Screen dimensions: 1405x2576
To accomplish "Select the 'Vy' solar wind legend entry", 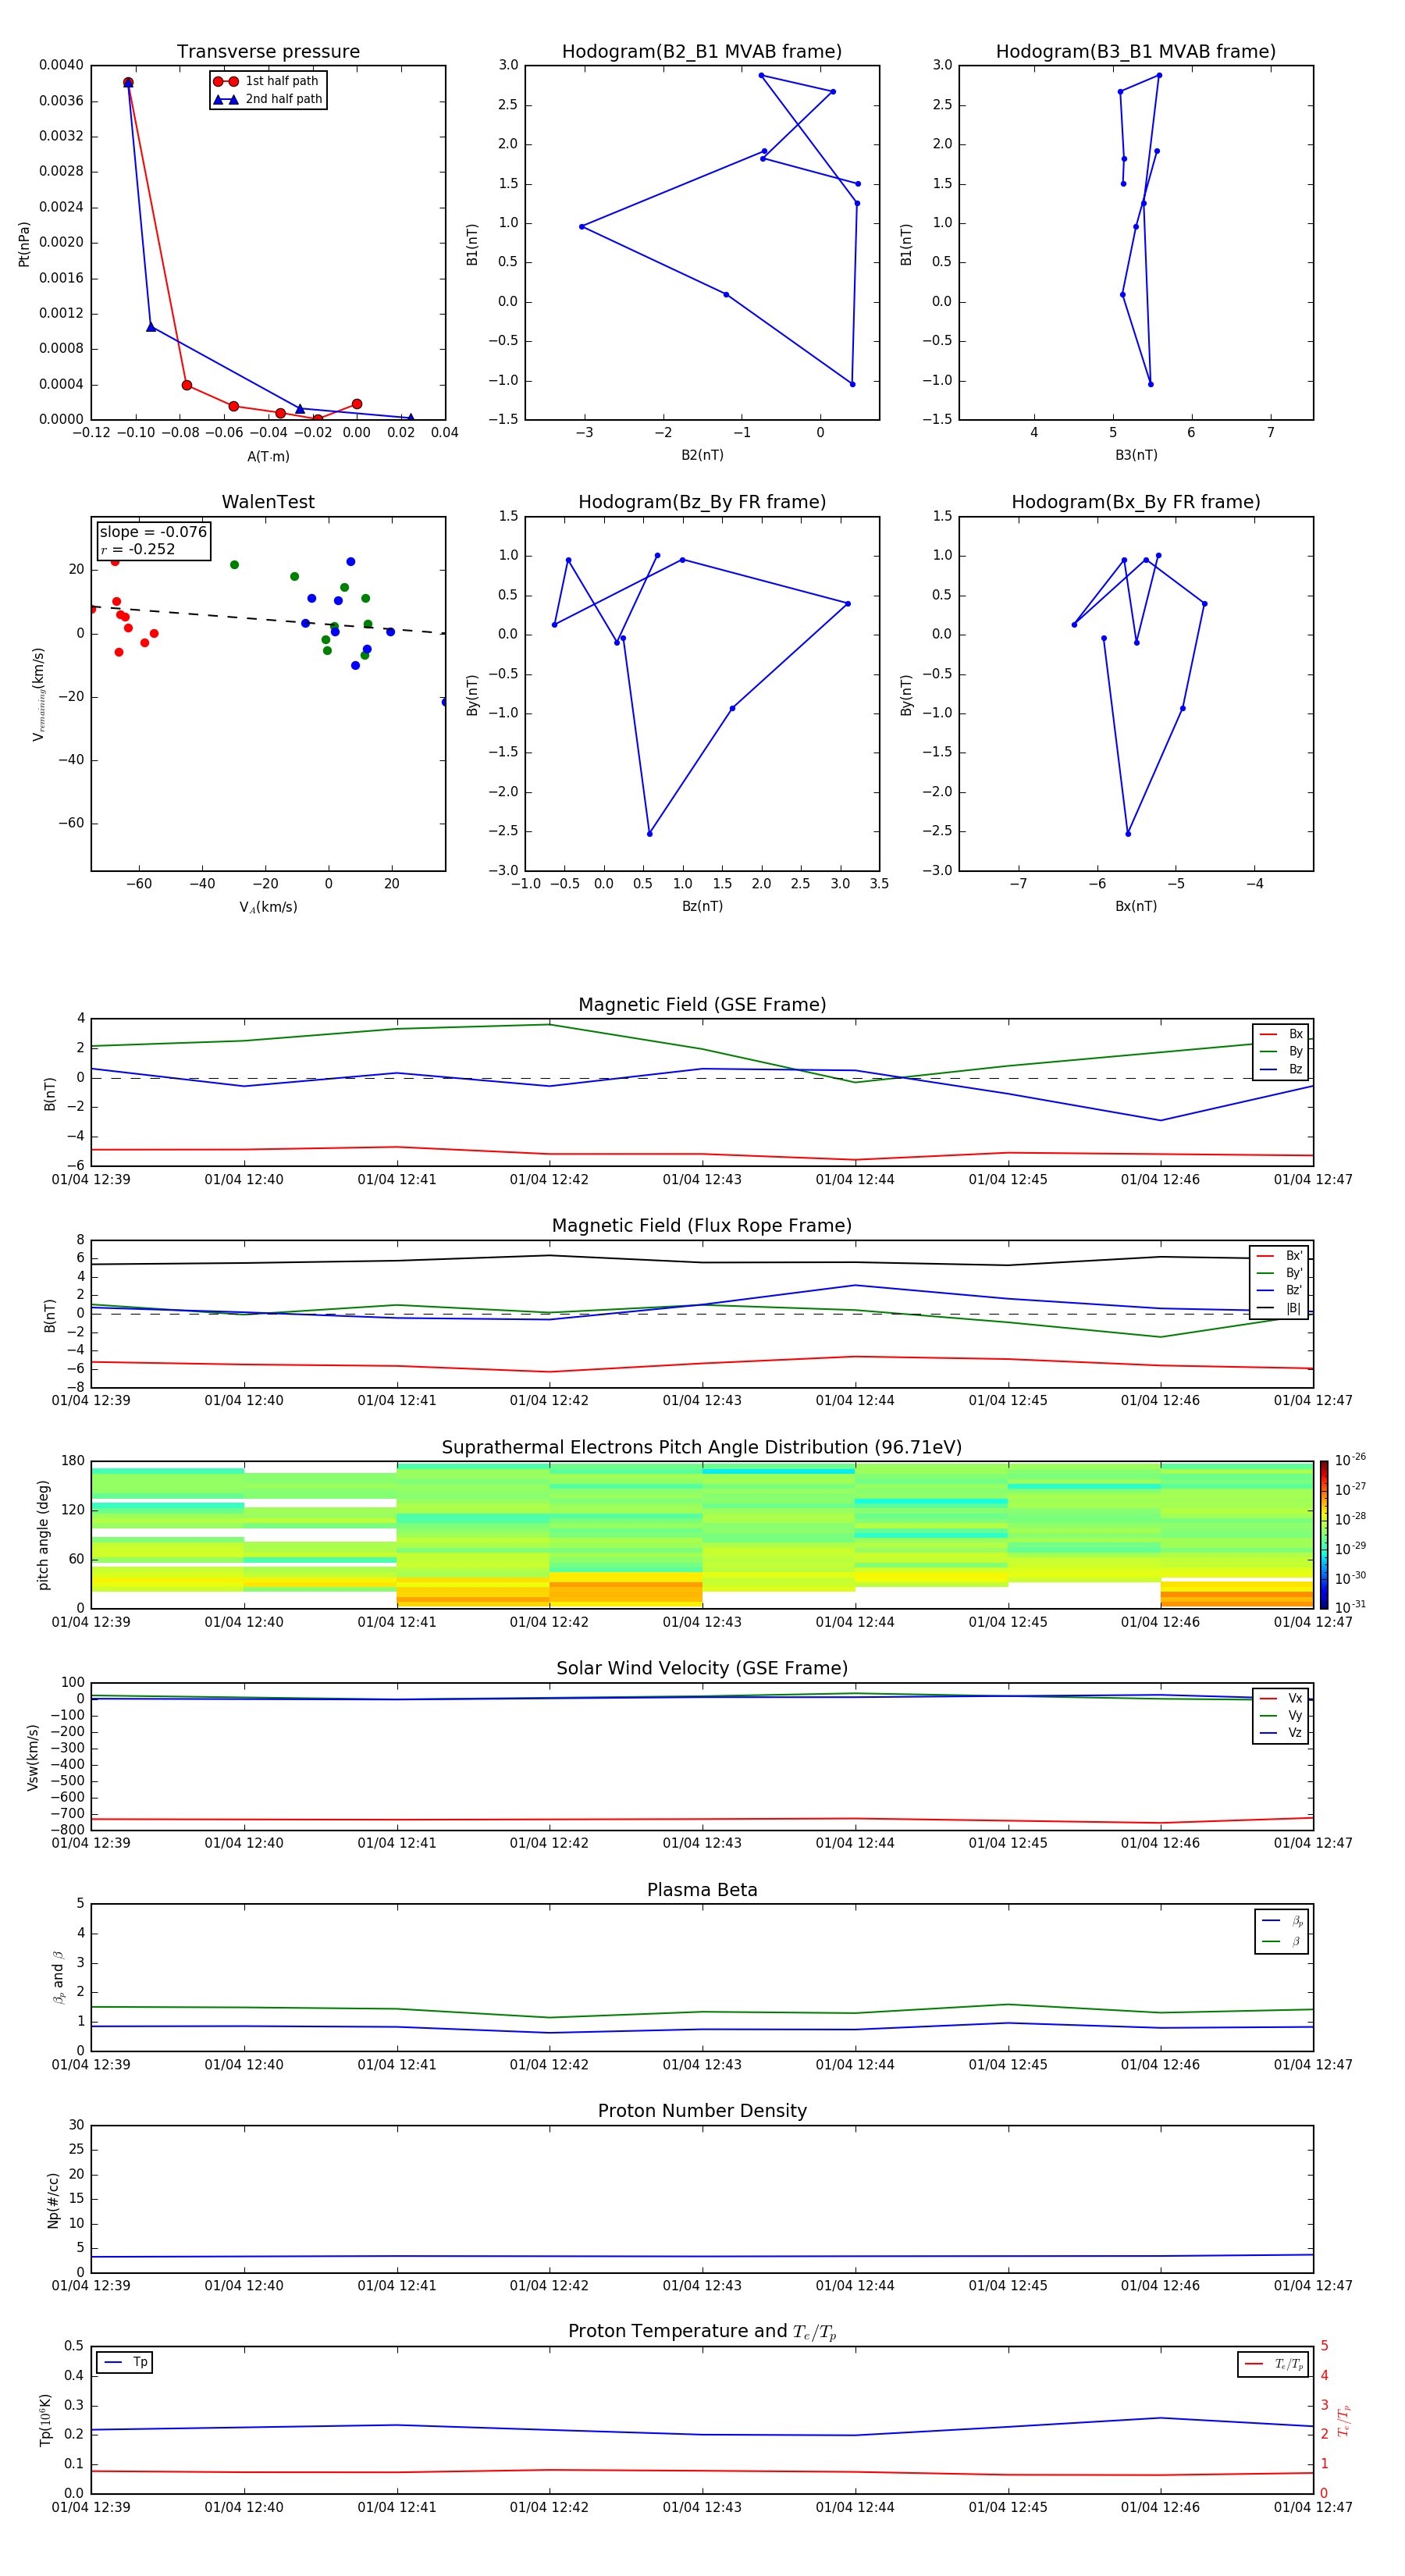I will pos(1281,1716).
